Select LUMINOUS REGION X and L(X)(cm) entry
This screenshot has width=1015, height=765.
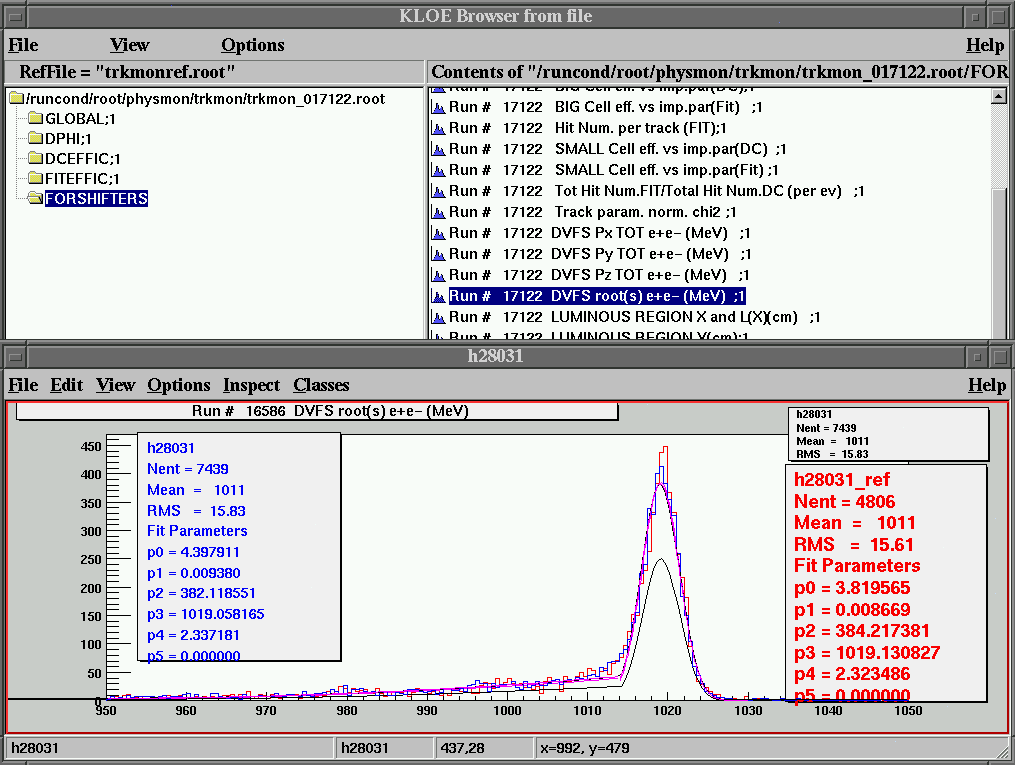click(635, 317)
